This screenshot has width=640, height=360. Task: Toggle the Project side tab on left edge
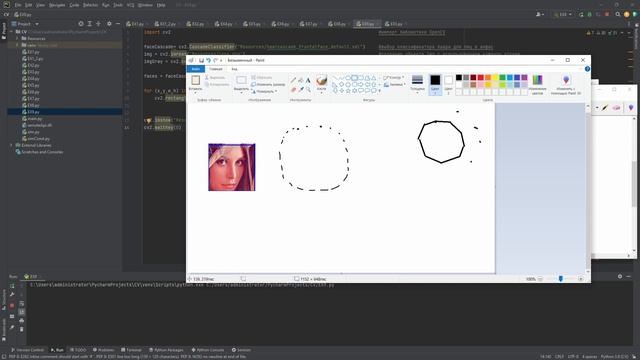[4, 31]
